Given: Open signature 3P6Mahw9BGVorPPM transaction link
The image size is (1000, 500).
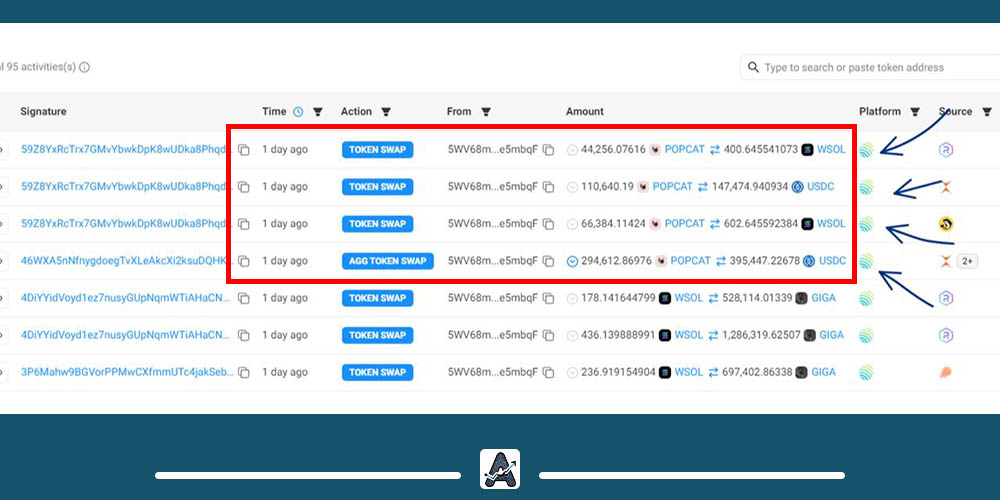Looking at the screenshot, I should click(126, 372).
